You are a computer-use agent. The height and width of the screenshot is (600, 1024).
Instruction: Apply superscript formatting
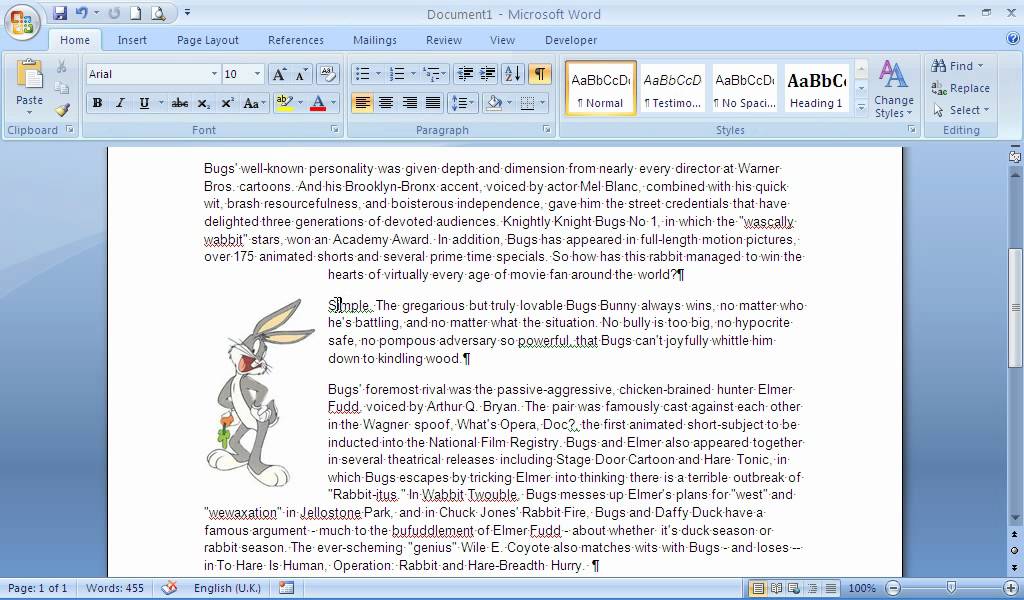coord(227,103)
